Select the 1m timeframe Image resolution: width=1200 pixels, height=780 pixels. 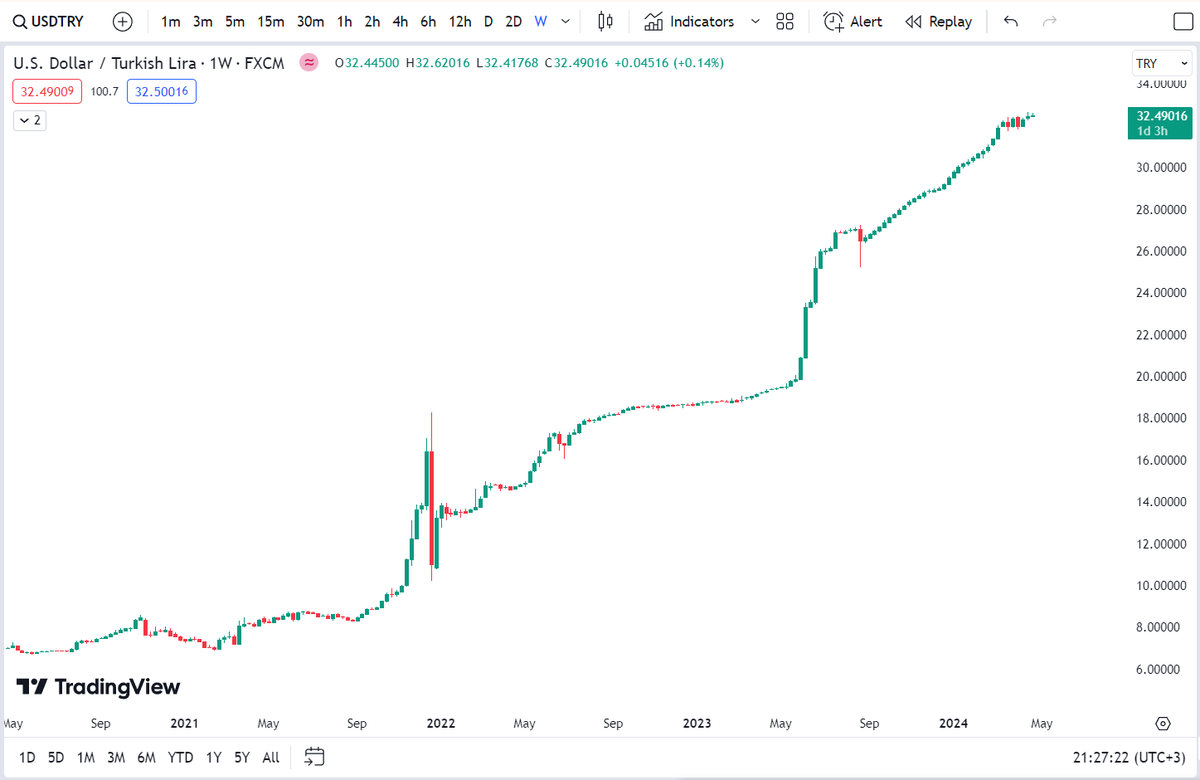pos(171,21)
